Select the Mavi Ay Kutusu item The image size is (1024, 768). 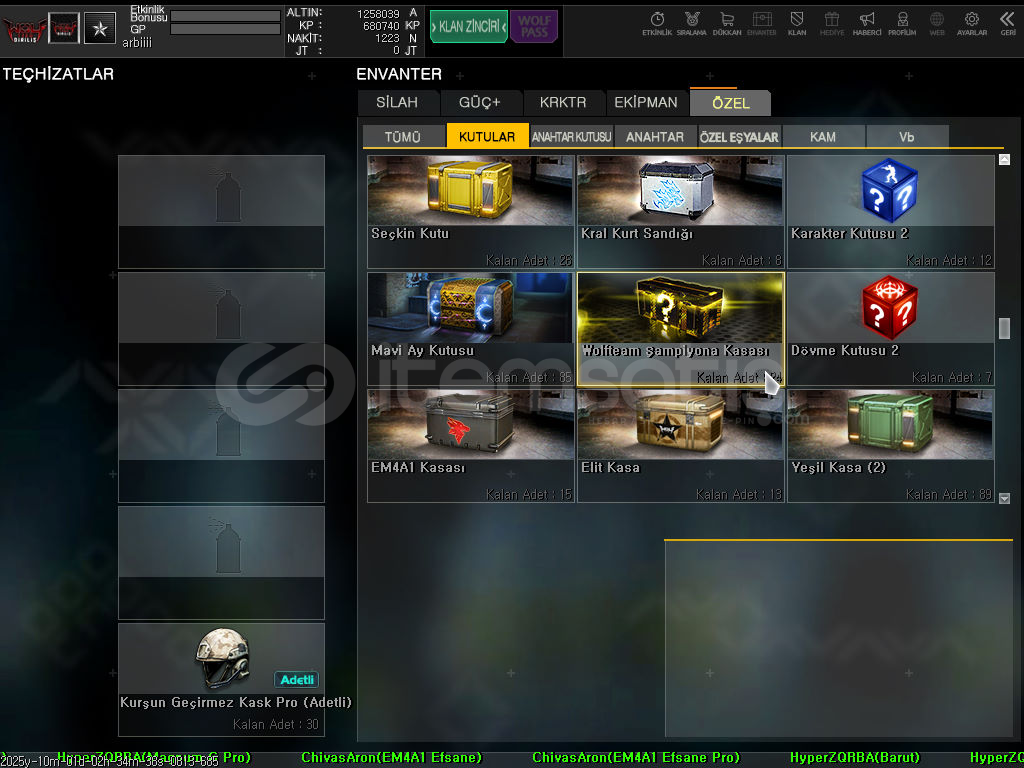click(470, 328)
